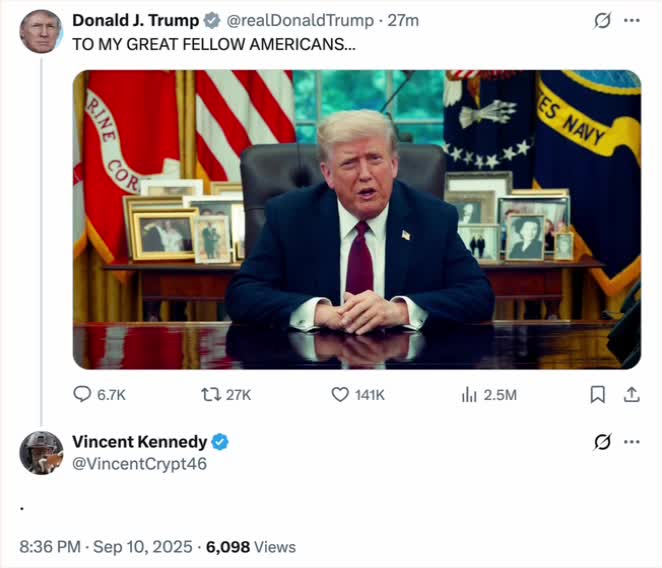Click verified badge next to Vincent Kennedy
Image resolution: width=662 pixels, height=568 pixels.
[220, 442]
